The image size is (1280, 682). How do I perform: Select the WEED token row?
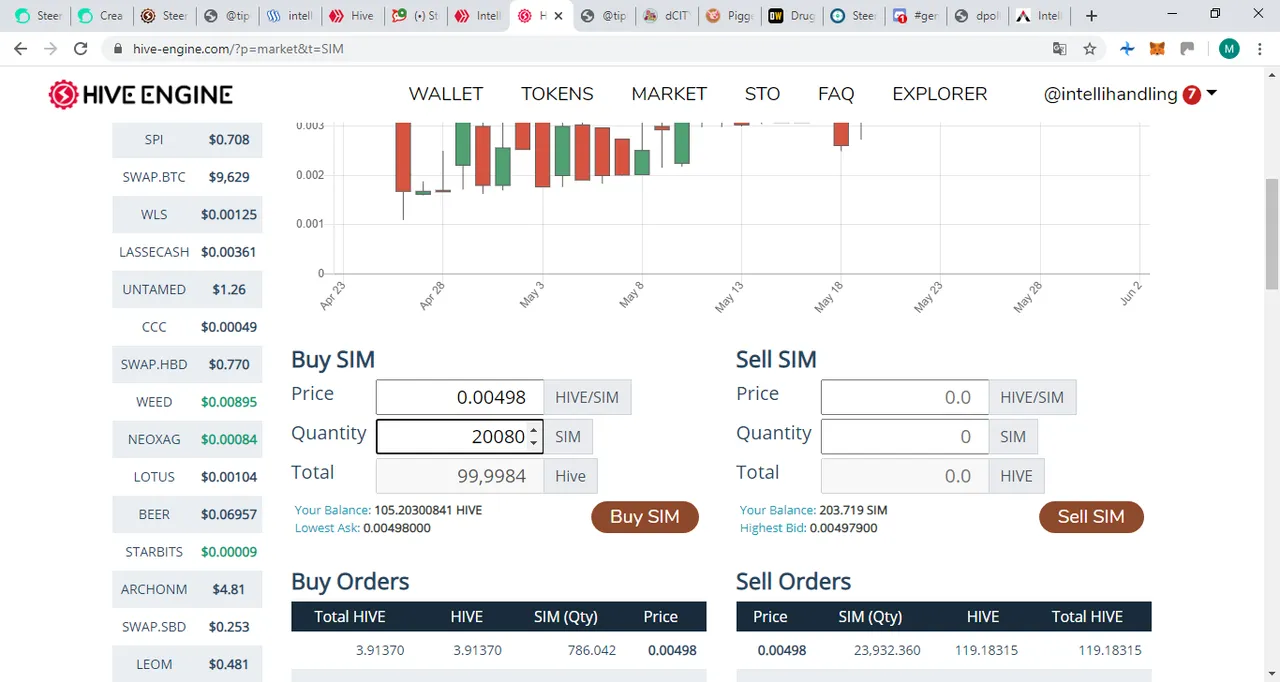click(x=187, y=402)
